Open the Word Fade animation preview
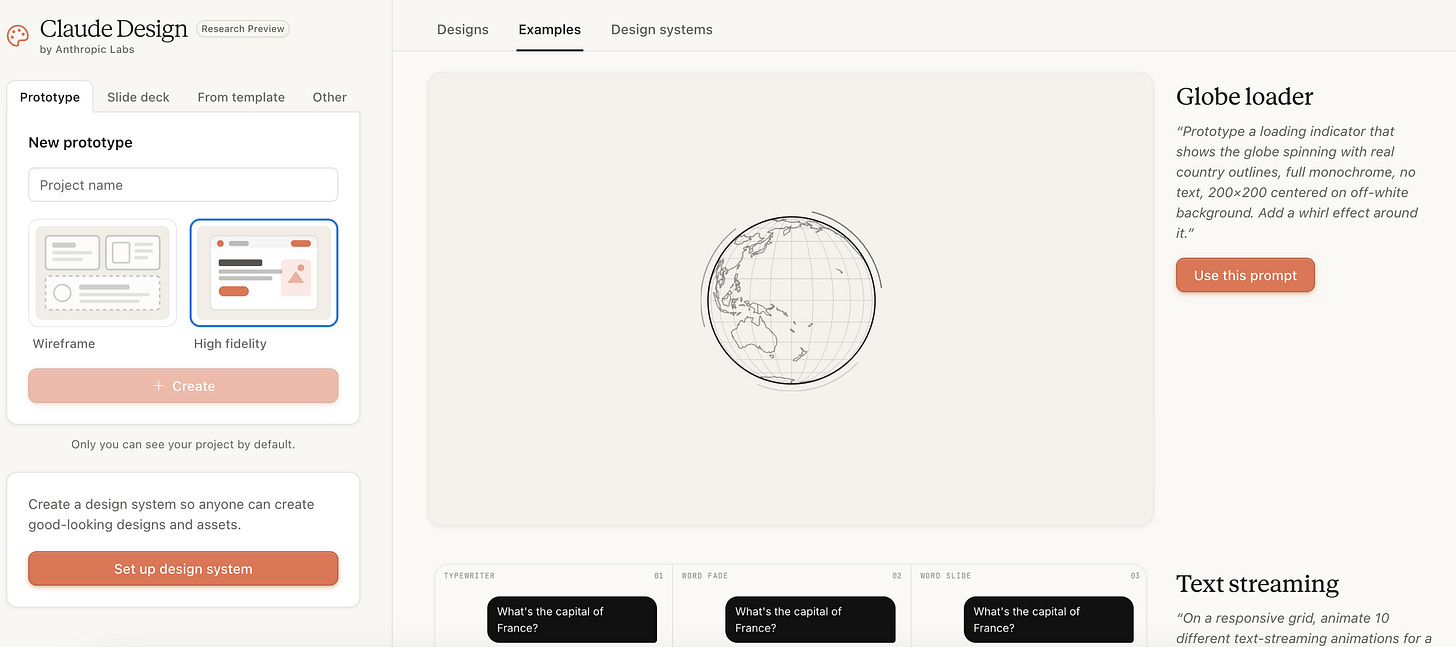Screen dimensions: 1456x647 [791, 606]
